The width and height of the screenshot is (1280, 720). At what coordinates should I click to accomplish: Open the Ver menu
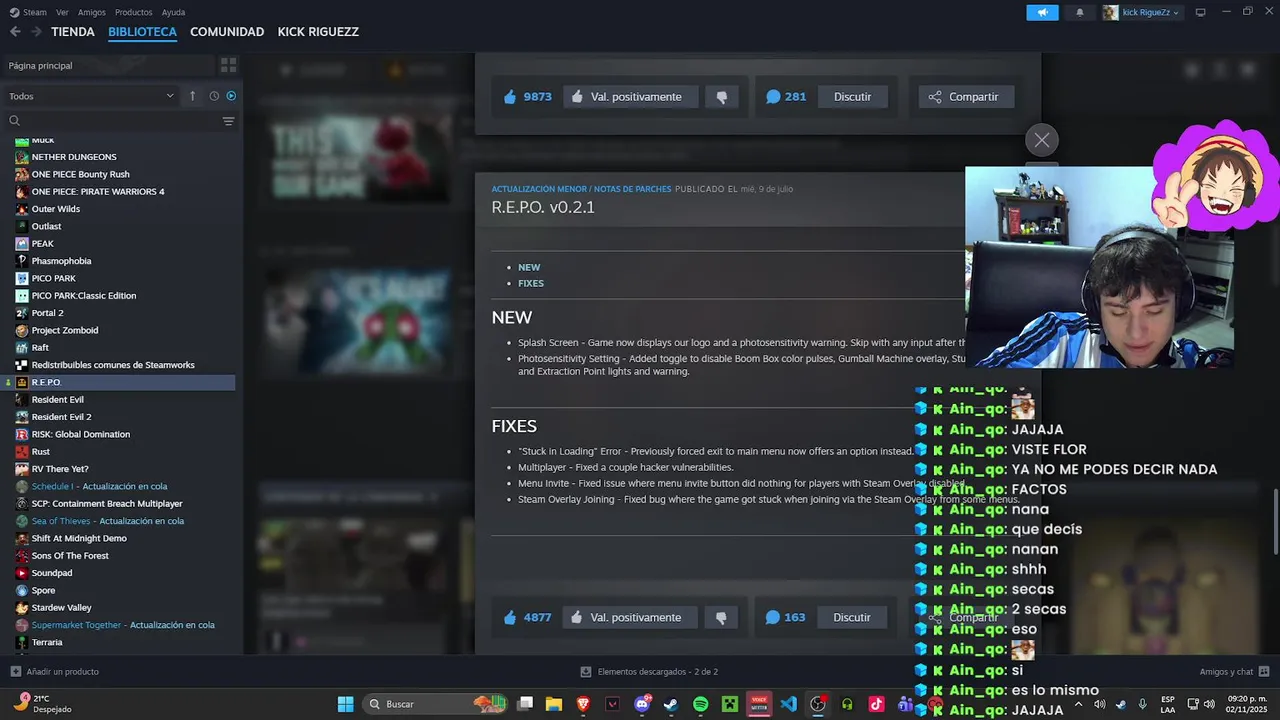62,12
